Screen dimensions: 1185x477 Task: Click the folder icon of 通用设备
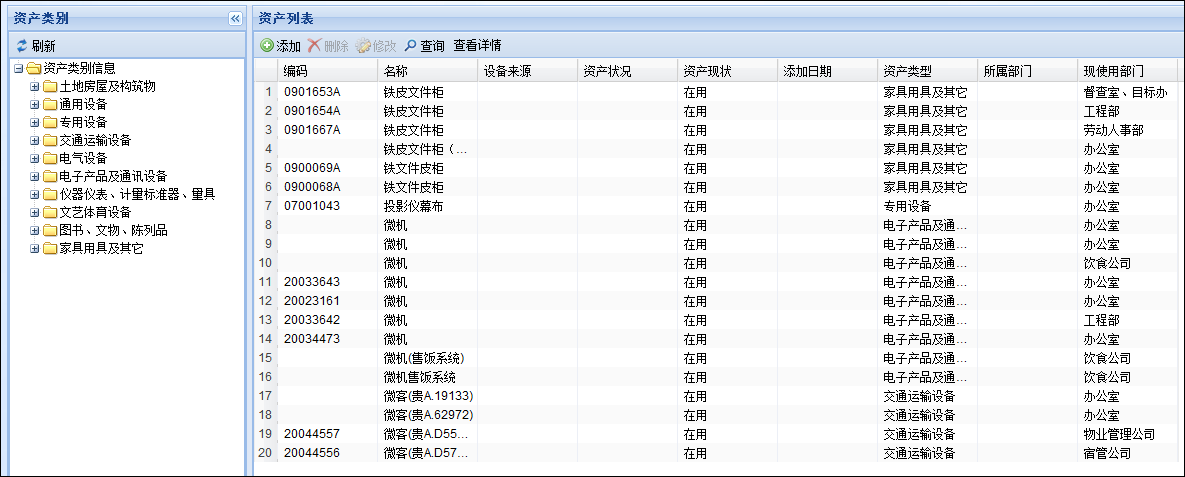pyautogui.click(x=50, y=104)
